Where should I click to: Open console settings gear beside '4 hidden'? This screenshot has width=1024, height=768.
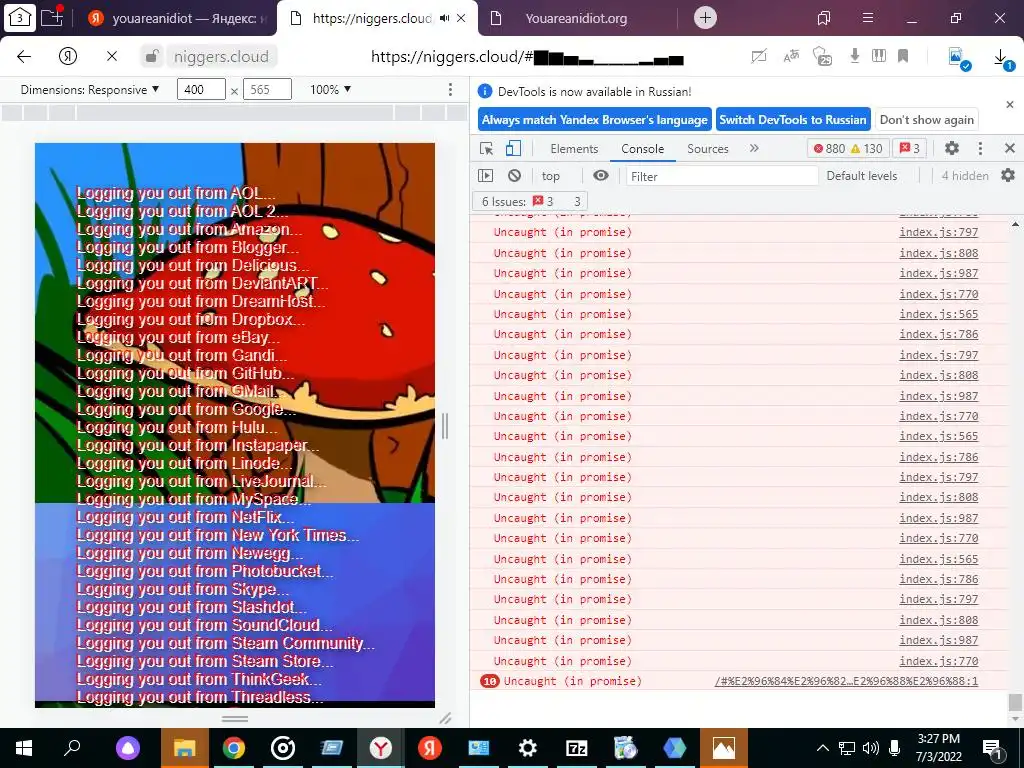[x=1008, y=175]
